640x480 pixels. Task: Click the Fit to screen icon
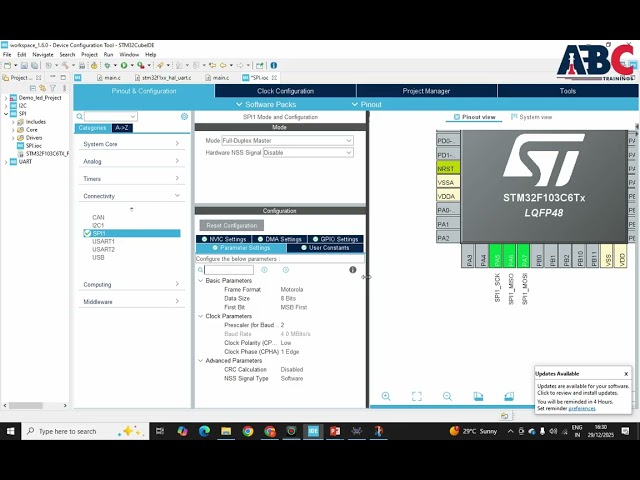(416, 396)
